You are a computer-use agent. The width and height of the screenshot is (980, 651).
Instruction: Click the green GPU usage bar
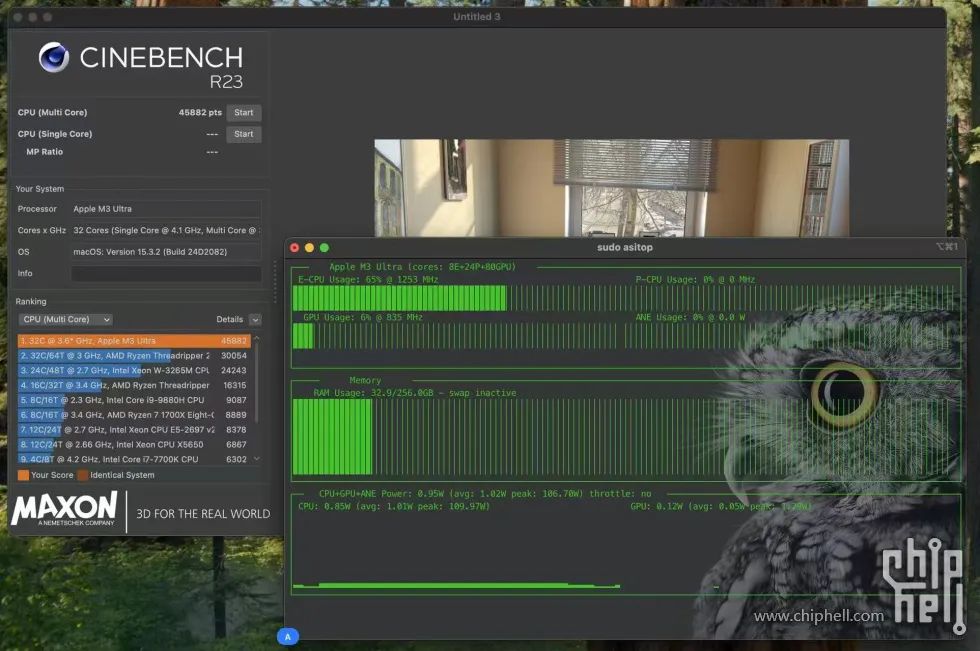[303, 336]
